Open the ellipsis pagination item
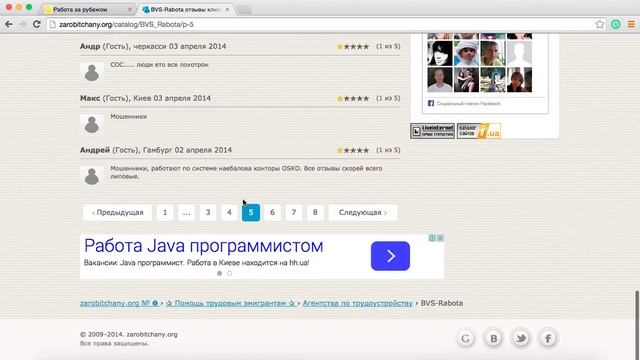640x360 pixels. [187, 212]
